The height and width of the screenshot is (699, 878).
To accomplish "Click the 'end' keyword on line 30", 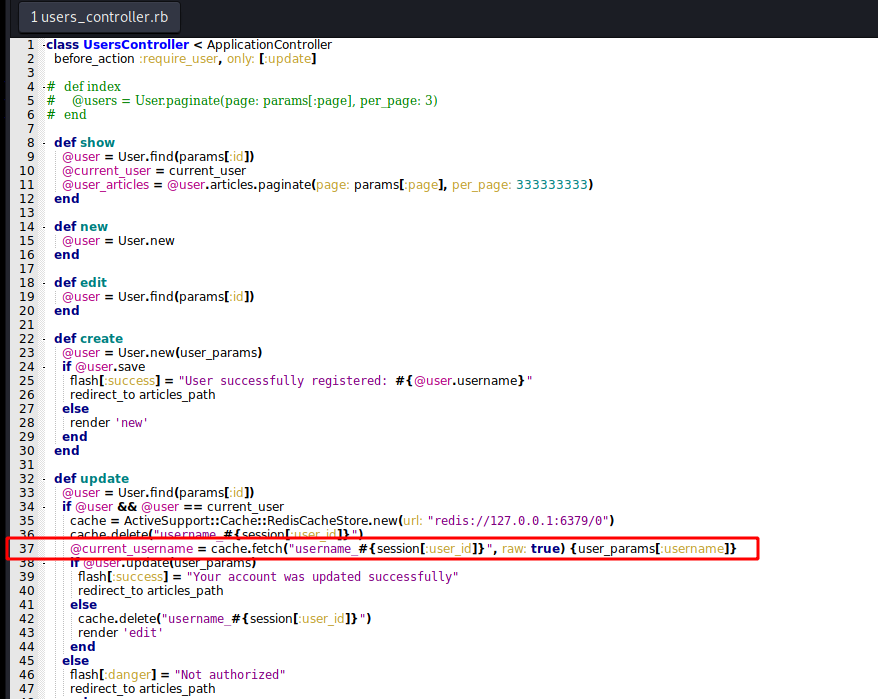I will click(x=67, y=451).
